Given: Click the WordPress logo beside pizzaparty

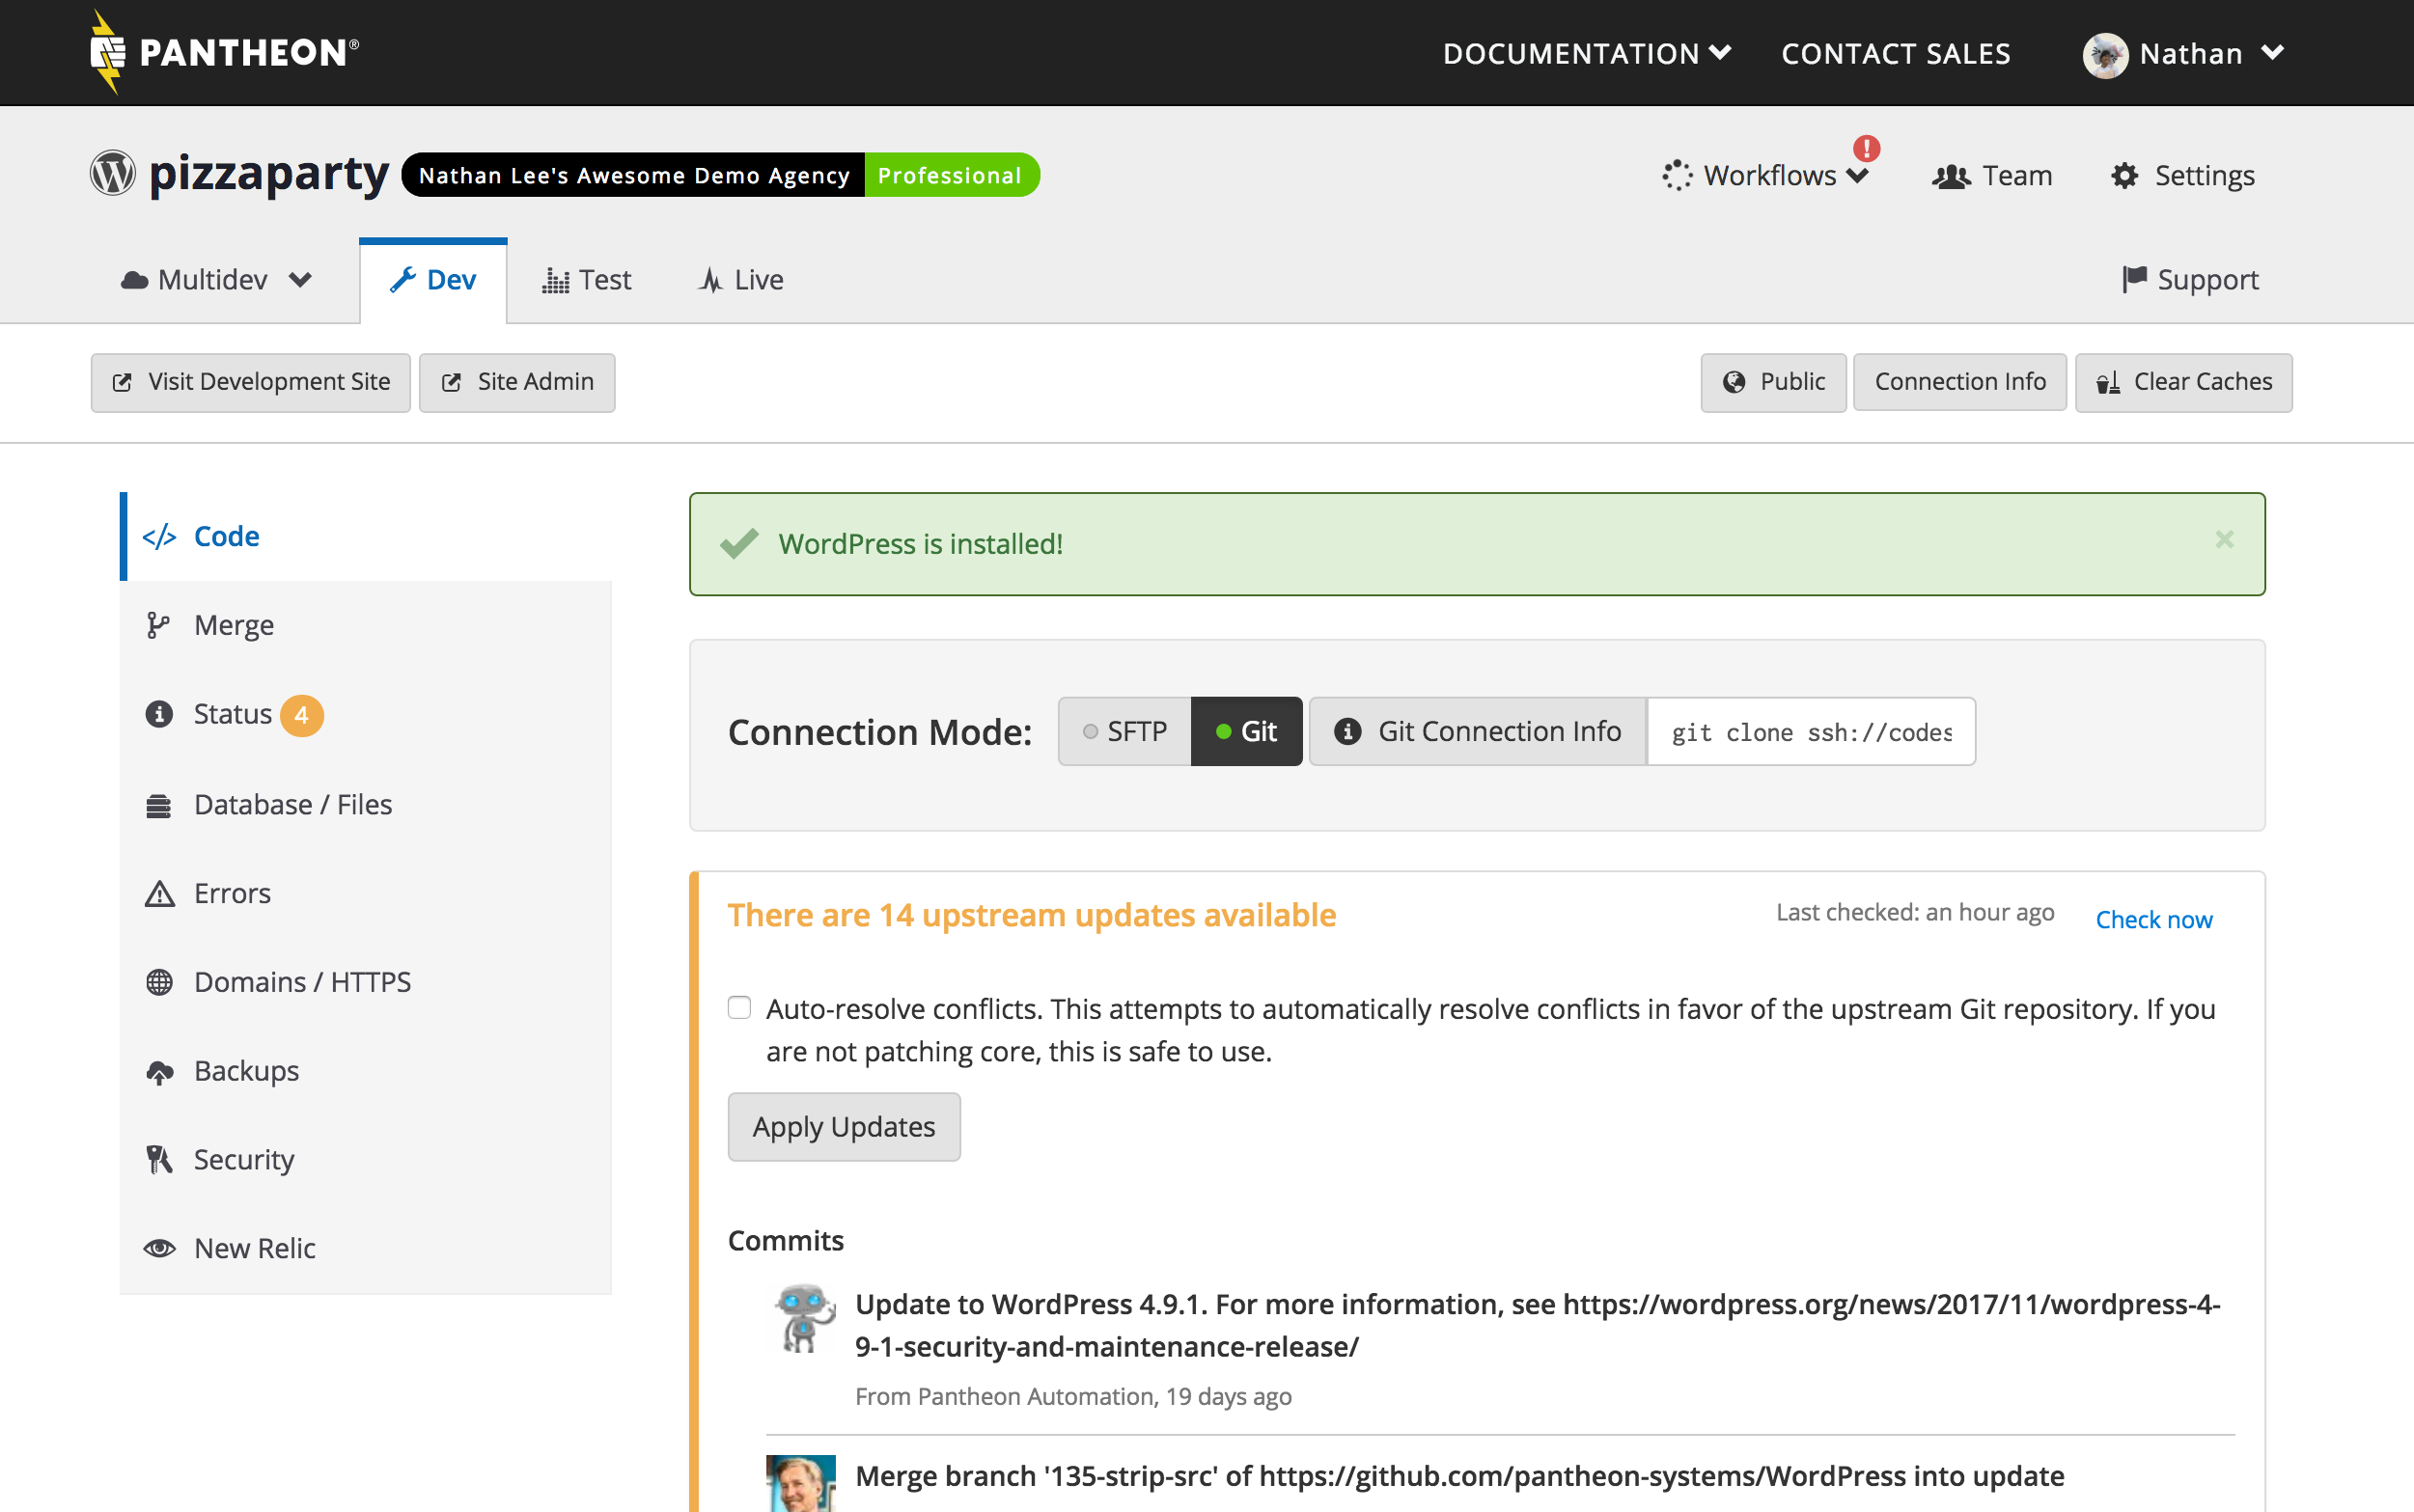Looking at the screenshot, I should point(113,173).
